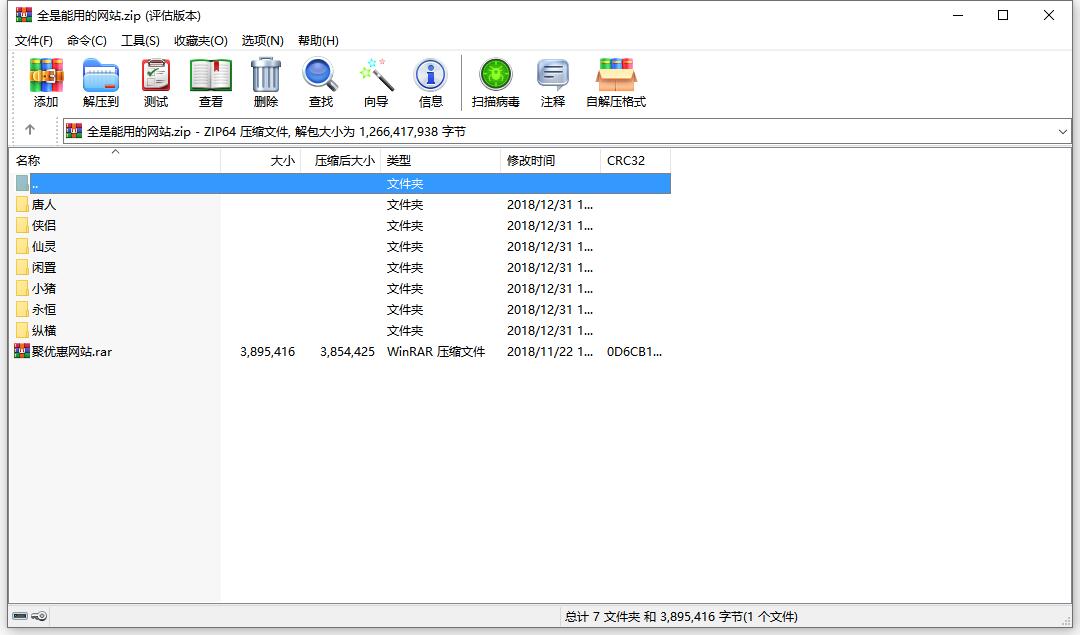
Task: Show archive 信息 (Info) icon
Action: point(431,82)
